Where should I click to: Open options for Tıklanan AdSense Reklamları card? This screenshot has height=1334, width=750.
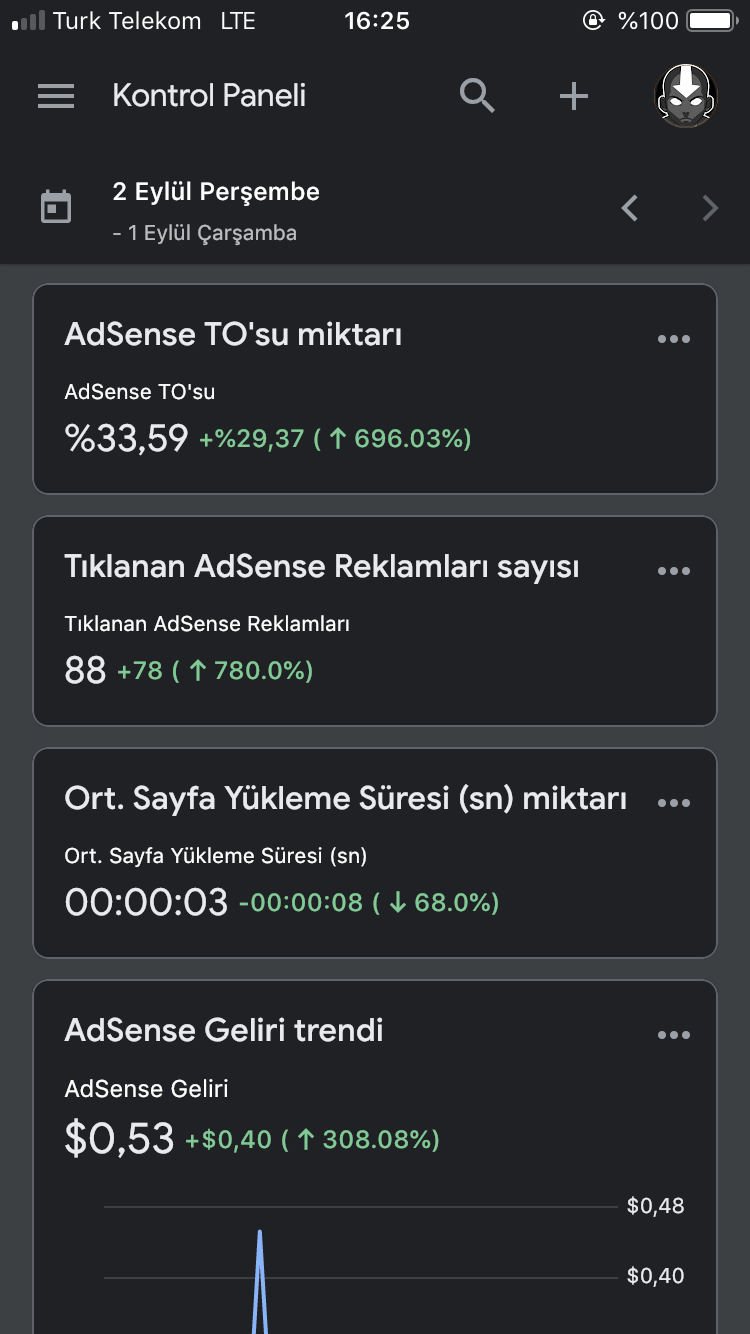[673, 571]
